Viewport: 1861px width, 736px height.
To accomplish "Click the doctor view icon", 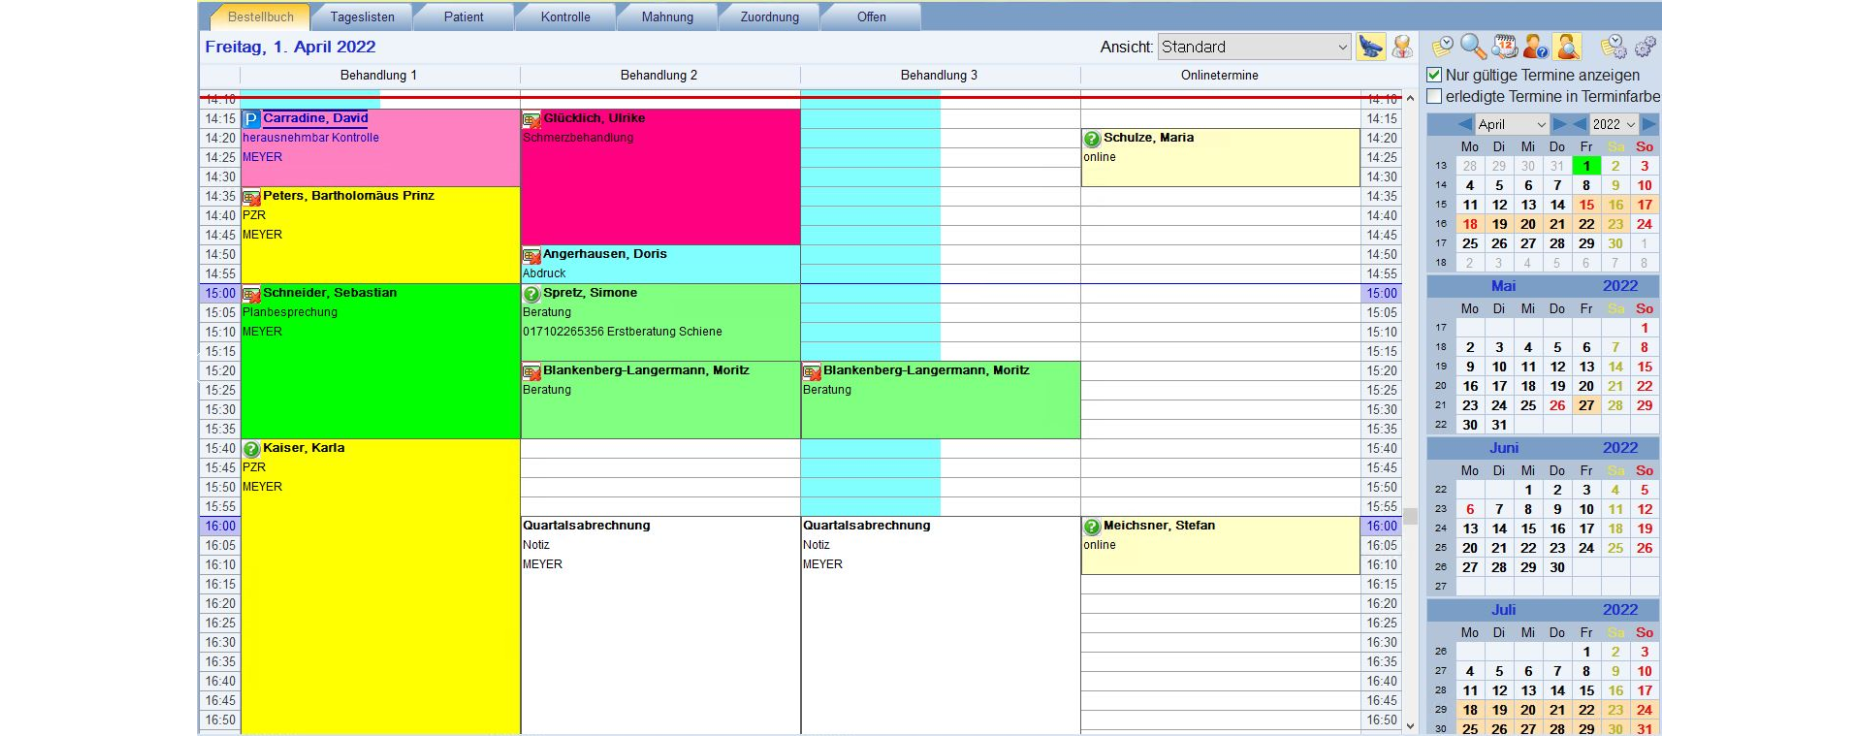I will 1402,47.
